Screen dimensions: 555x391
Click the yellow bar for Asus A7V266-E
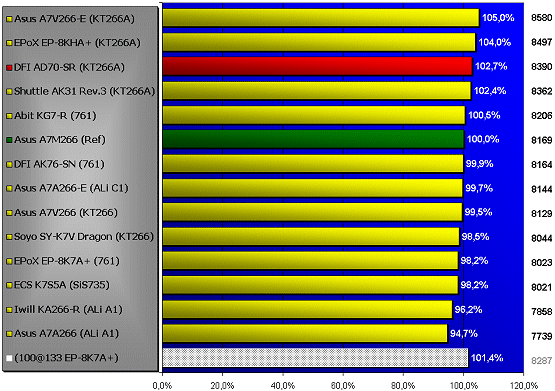[x=321, y=18]
